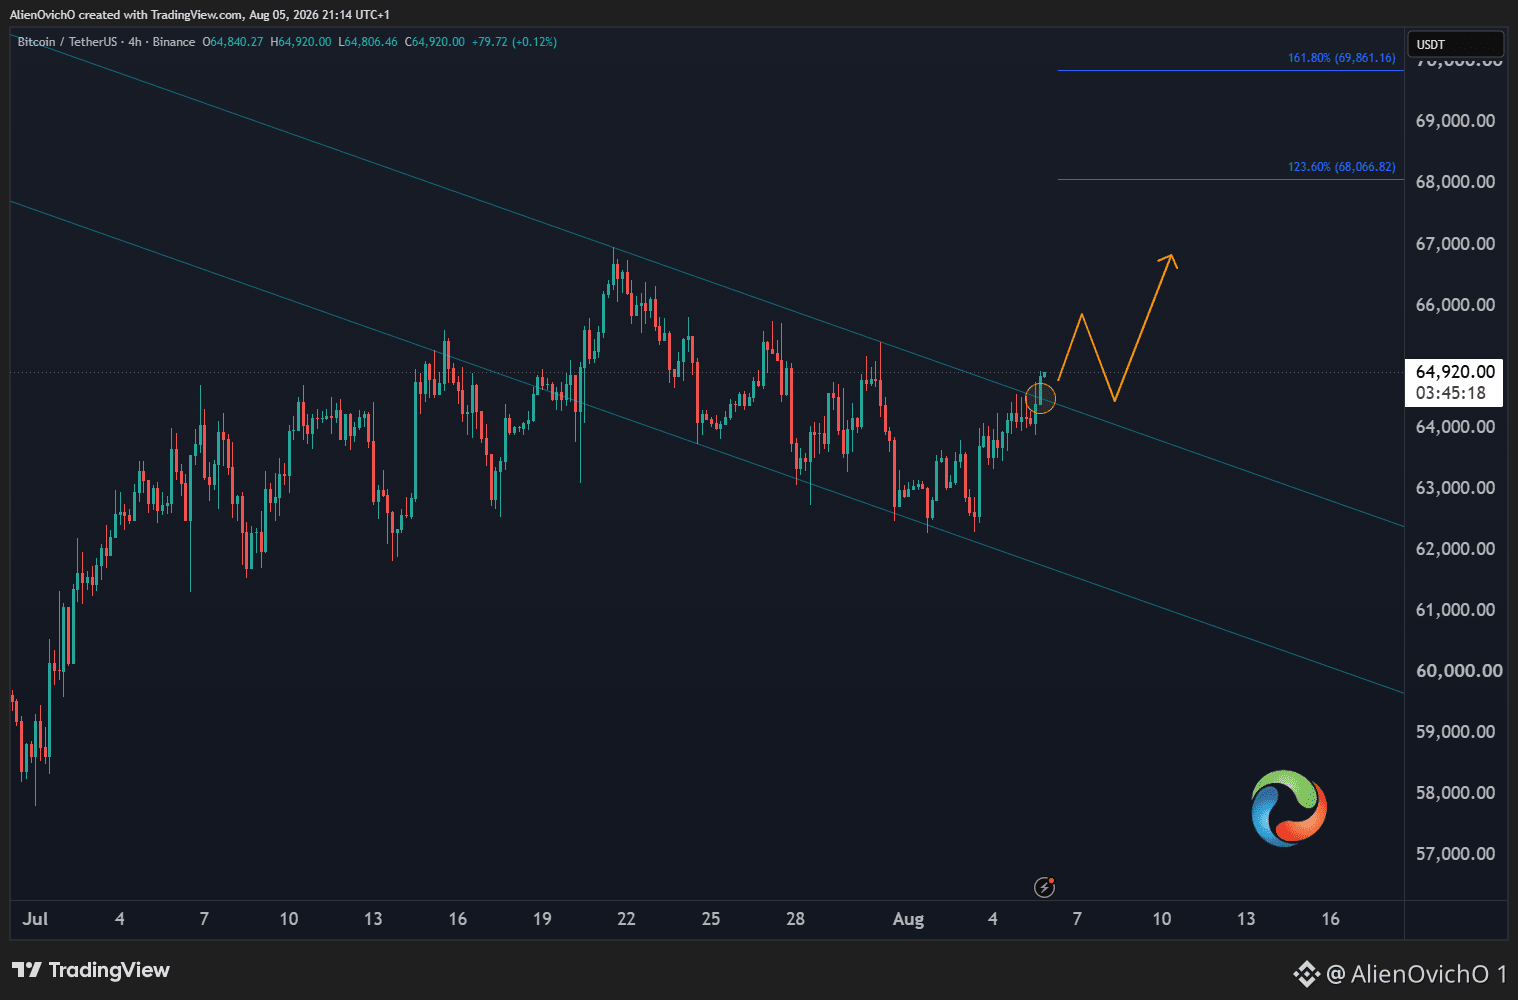Viewport: 1518px width, 1000px height.
Task: Click the low value L64,806.46
Action: tap(368, 42)
